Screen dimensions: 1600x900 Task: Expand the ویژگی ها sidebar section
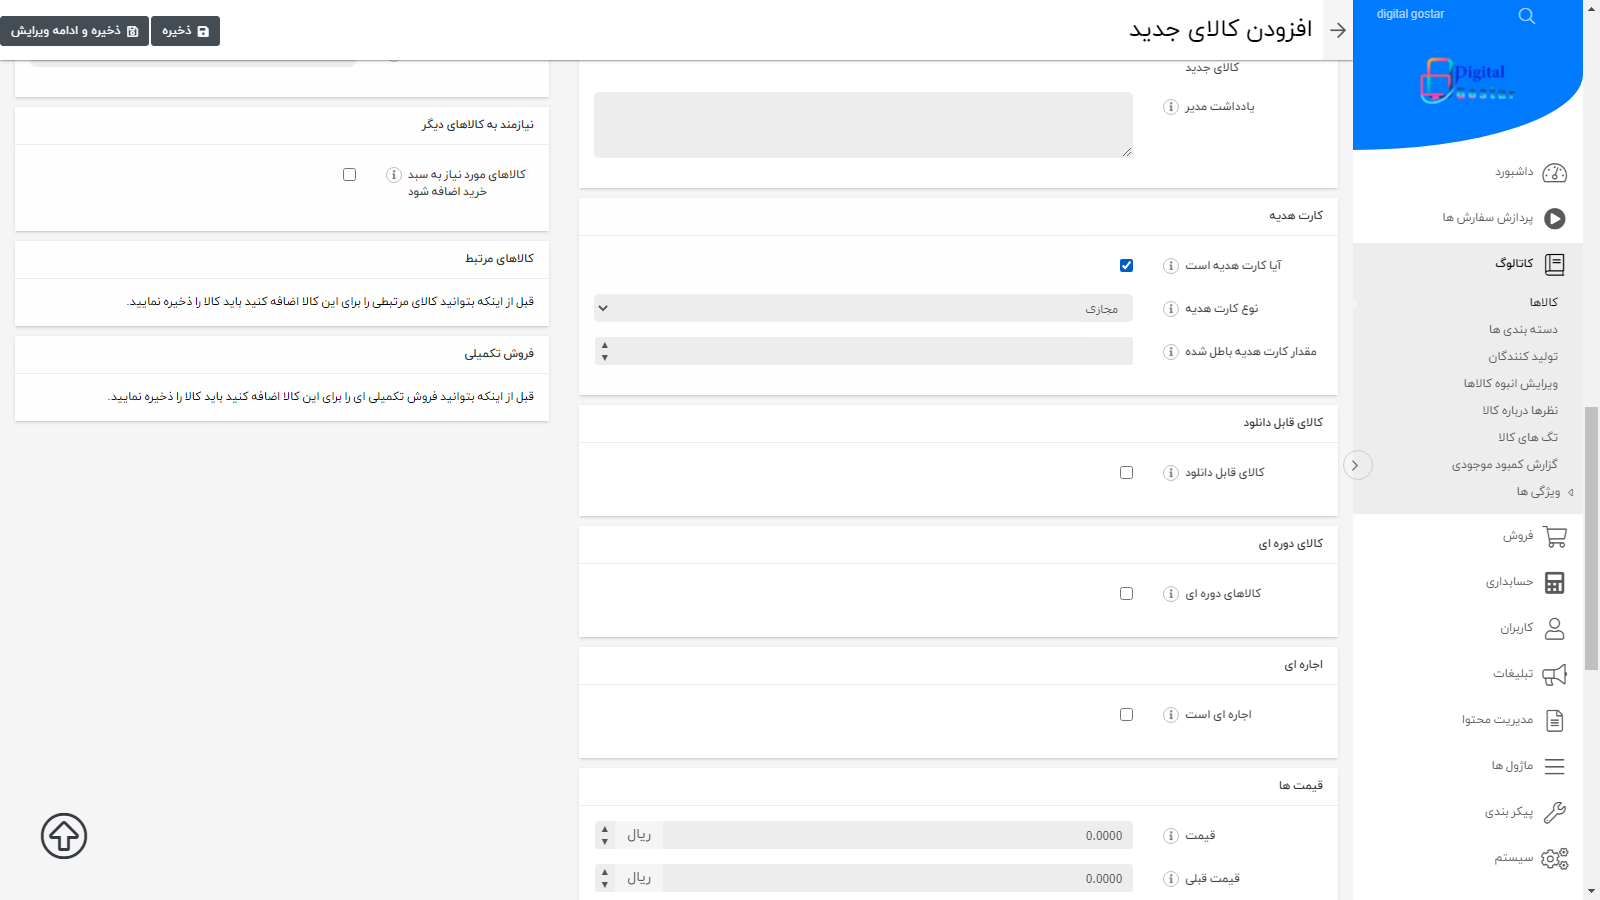[x=1535, y=492]
